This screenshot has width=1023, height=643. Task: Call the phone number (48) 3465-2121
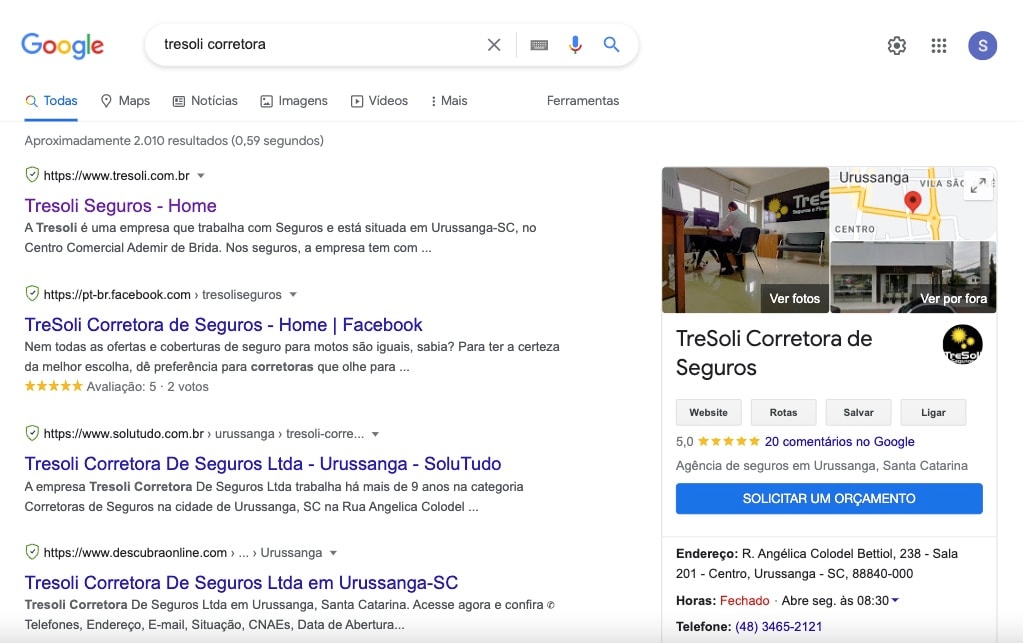[x=778, y=627]
